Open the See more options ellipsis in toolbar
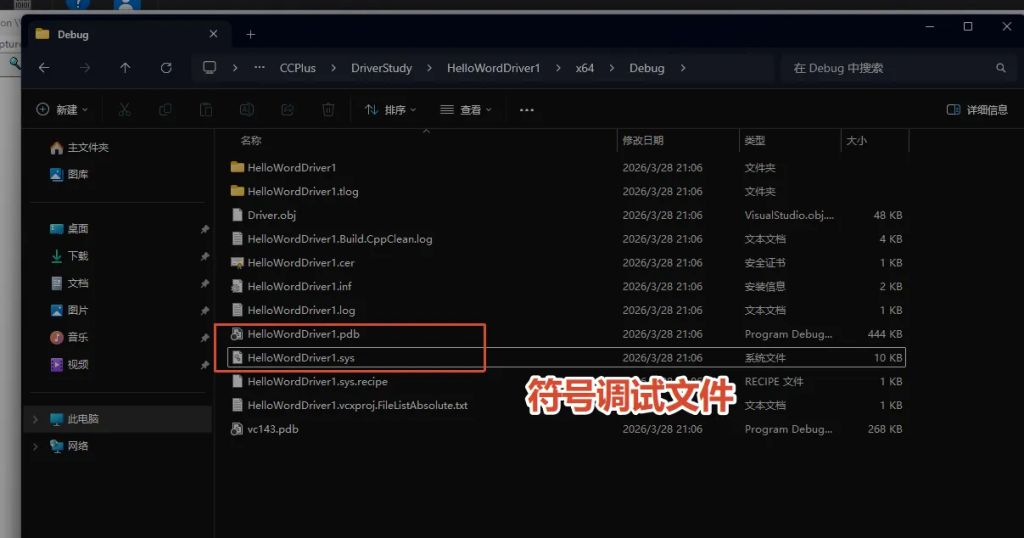The height and width of the screenshot is (538, 1024). 527,110
